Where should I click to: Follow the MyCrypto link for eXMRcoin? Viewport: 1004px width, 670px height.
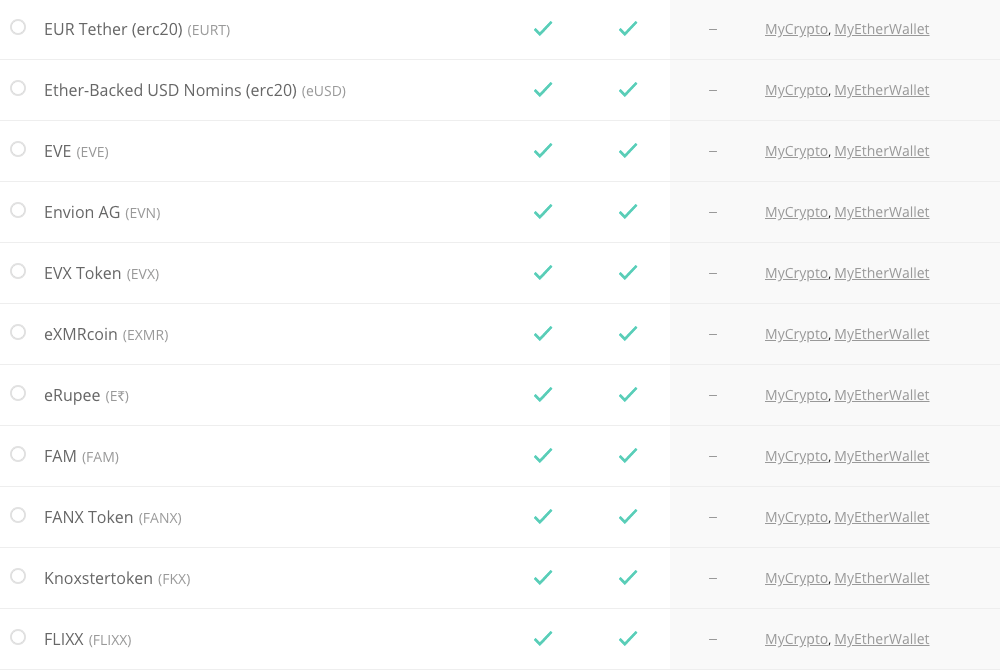point(796,334)
